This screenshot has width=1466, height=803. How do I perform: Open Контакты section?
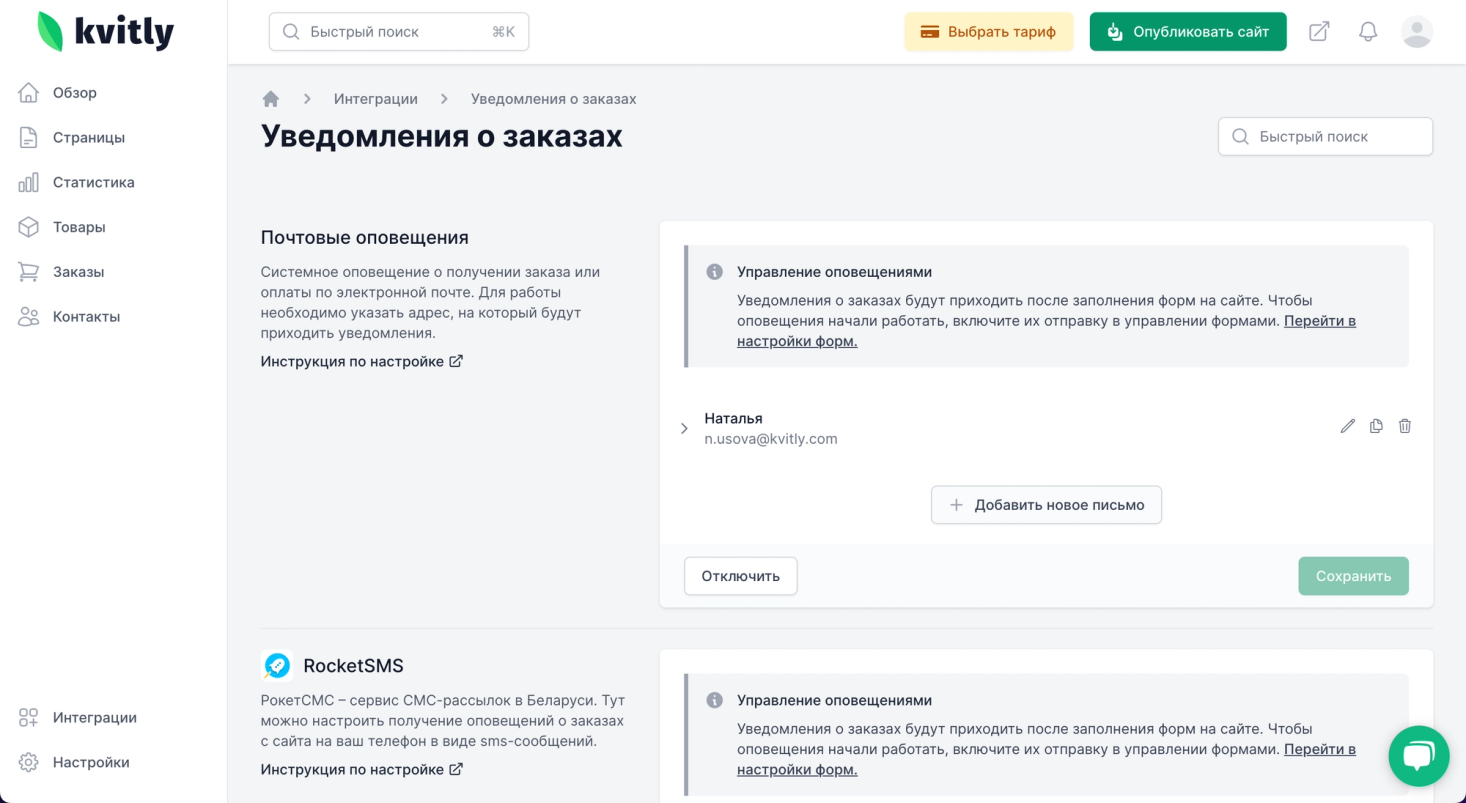[x=86, y=317]
